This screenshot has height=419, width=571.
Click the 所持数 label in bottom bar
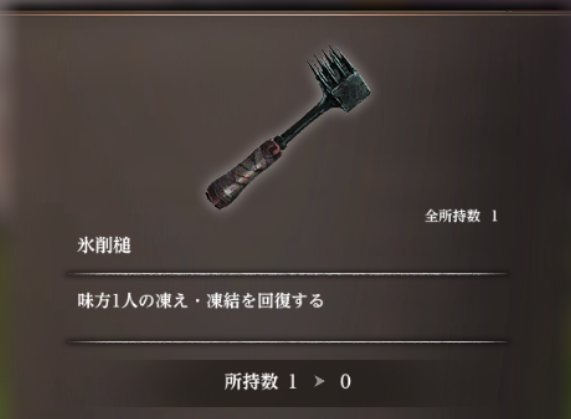click(x=251, y=381)
